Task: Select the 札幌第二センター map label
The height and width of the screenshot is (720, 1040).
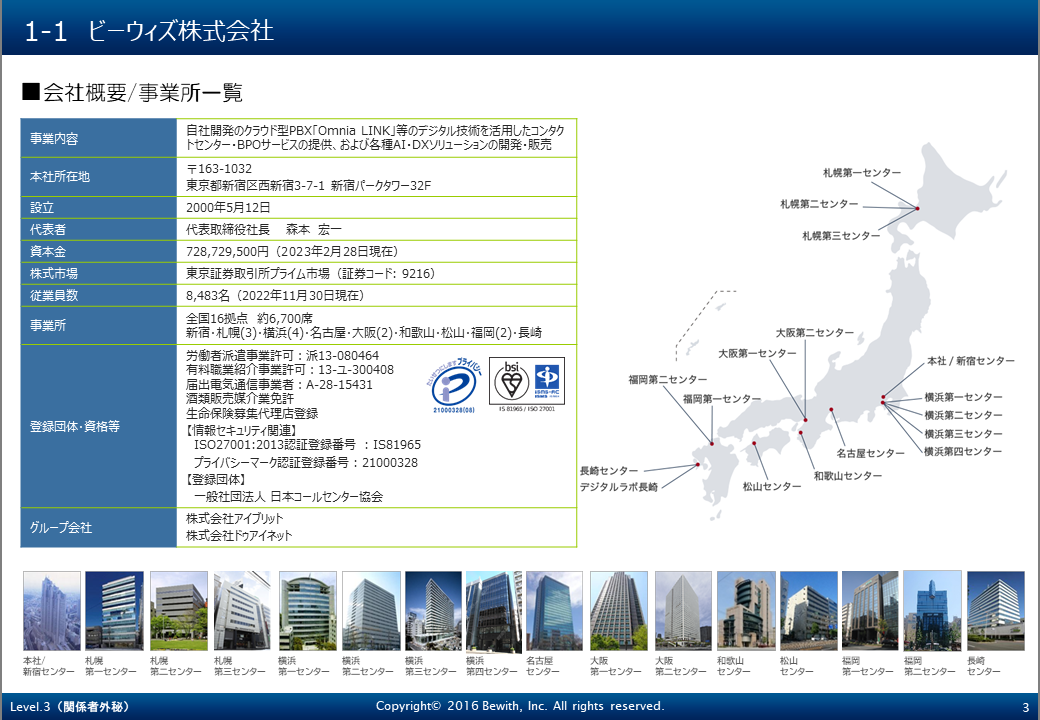Action: pyautogui.click(x=819, y=204)
